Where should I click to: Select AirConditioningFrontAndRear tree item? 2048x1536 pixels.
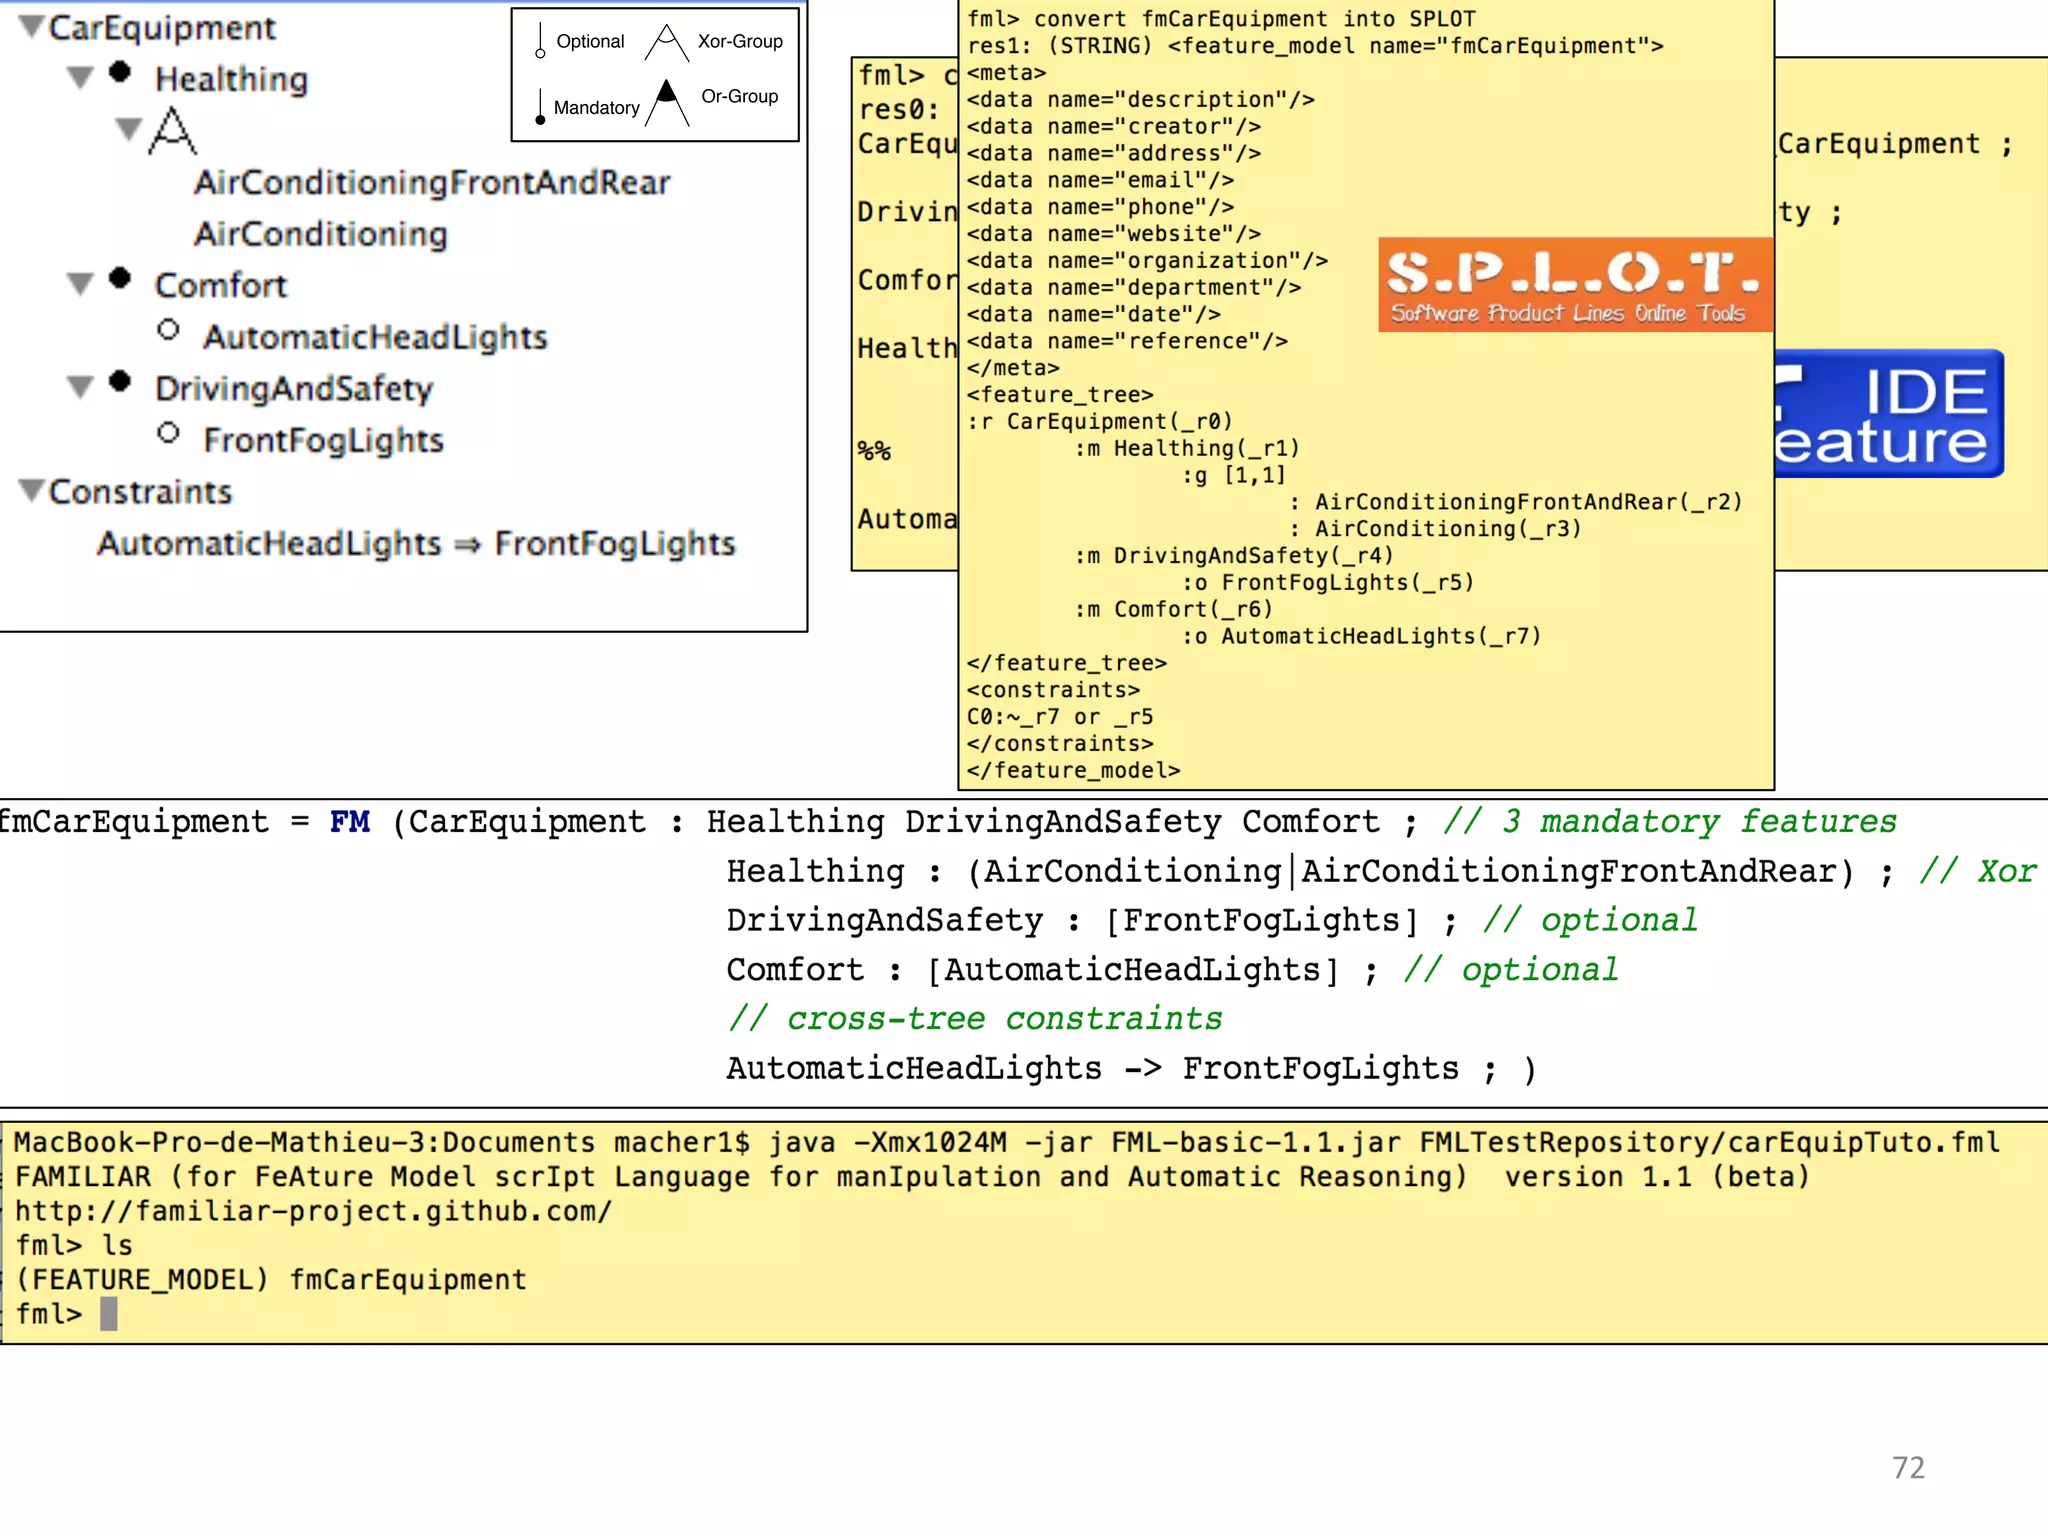[432, 183]
